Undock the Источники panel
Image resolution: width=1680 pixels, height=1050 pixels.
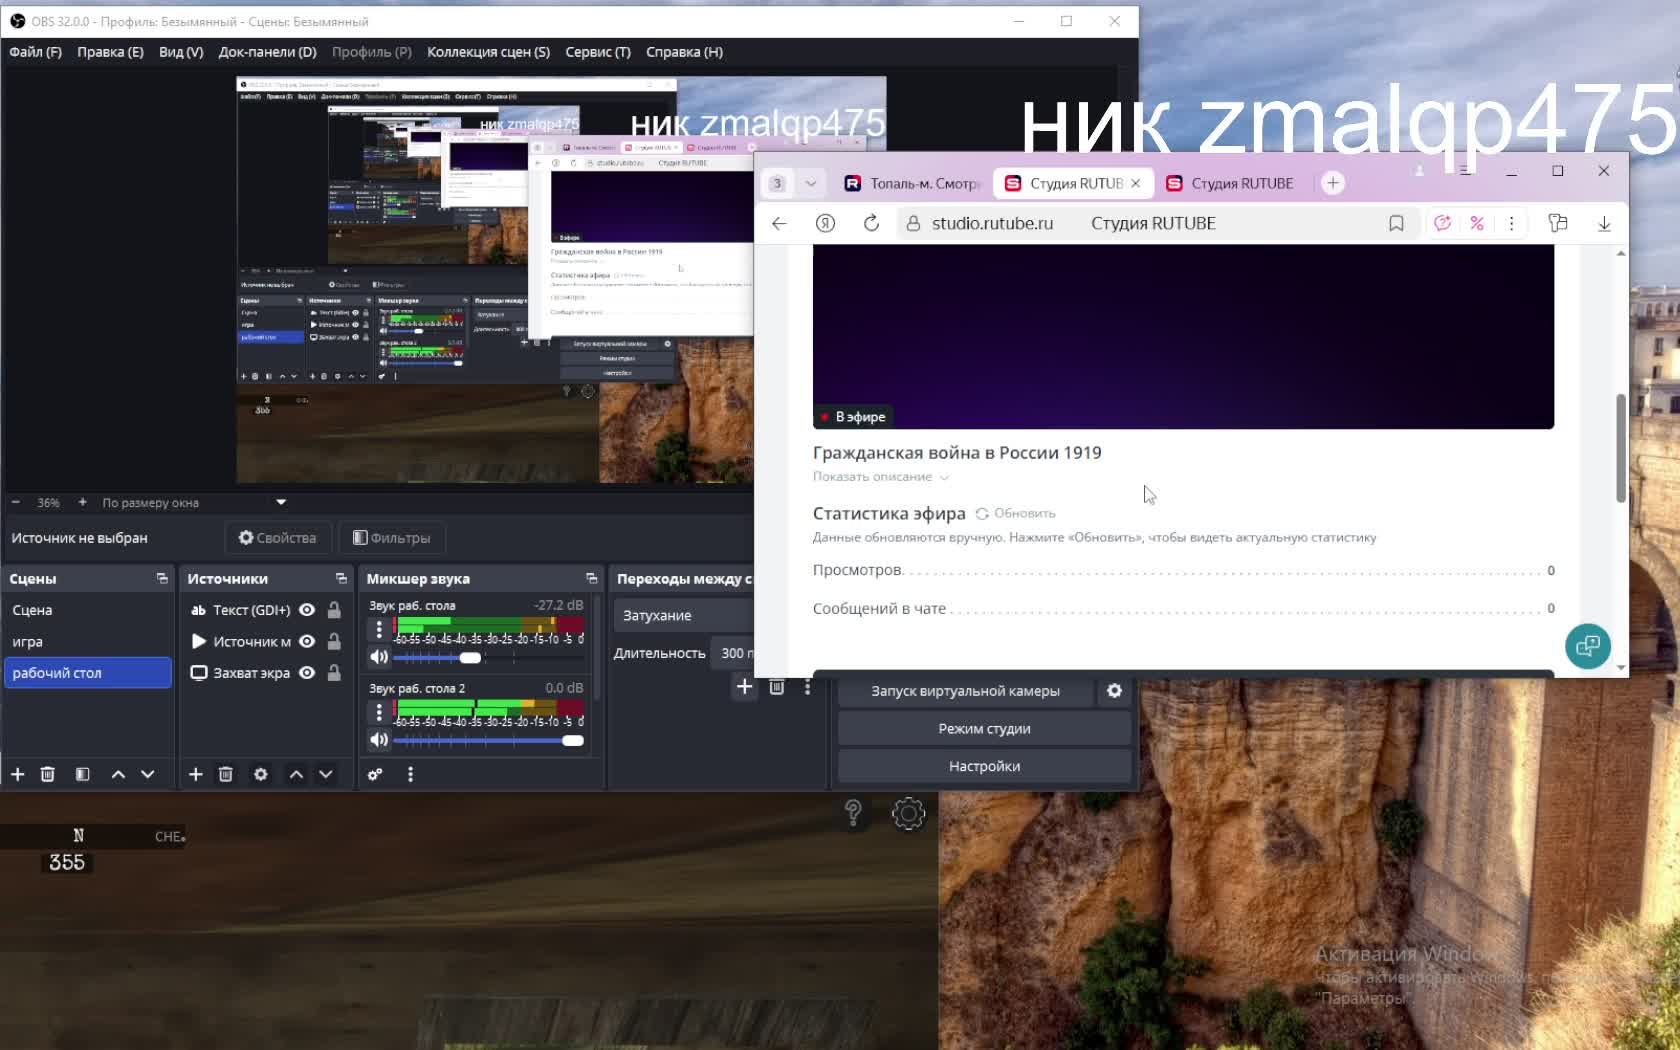341,579
